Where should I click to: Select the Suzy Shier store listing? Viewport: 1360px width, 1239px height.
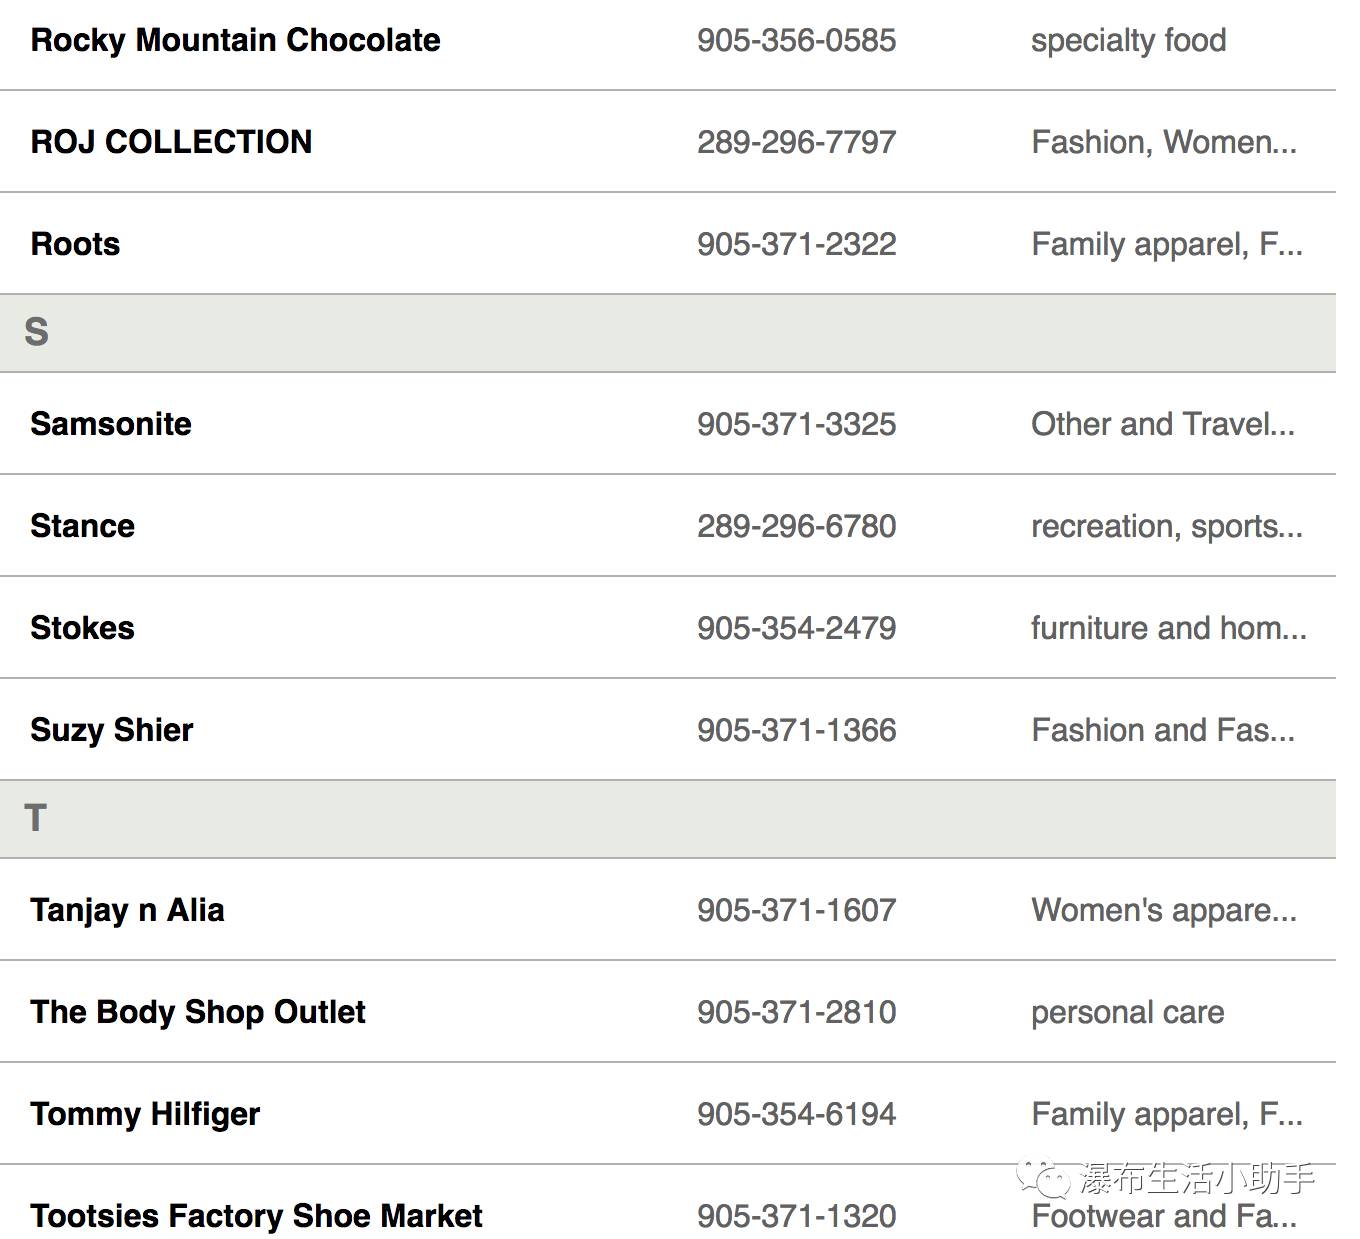pyautogui.click(x=112, y=730)
